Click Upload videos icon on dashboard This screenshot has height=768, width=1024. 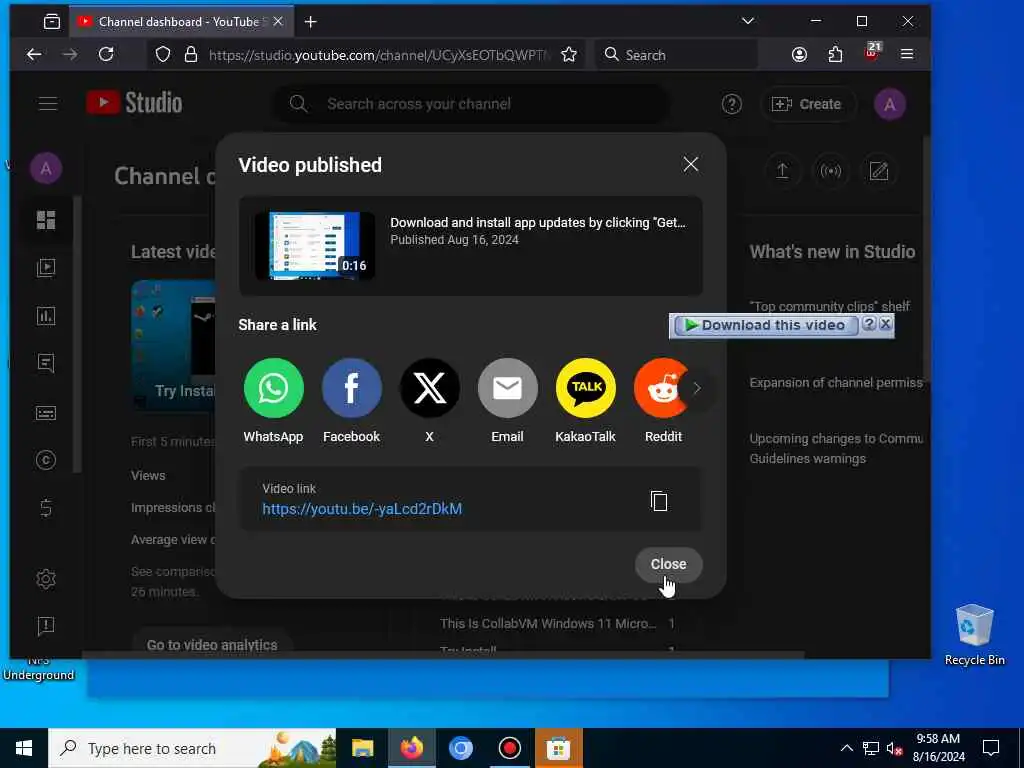(x=782, y=171)
